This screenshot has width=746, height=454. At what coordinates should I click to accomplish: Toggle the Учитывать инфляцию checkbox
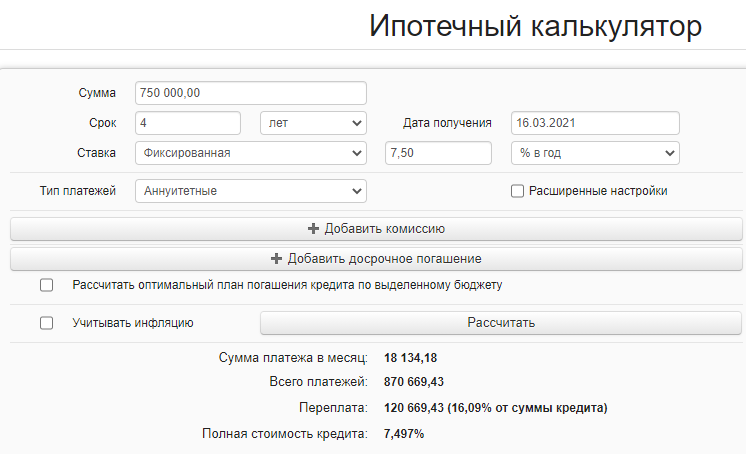[x=46, y=323]
